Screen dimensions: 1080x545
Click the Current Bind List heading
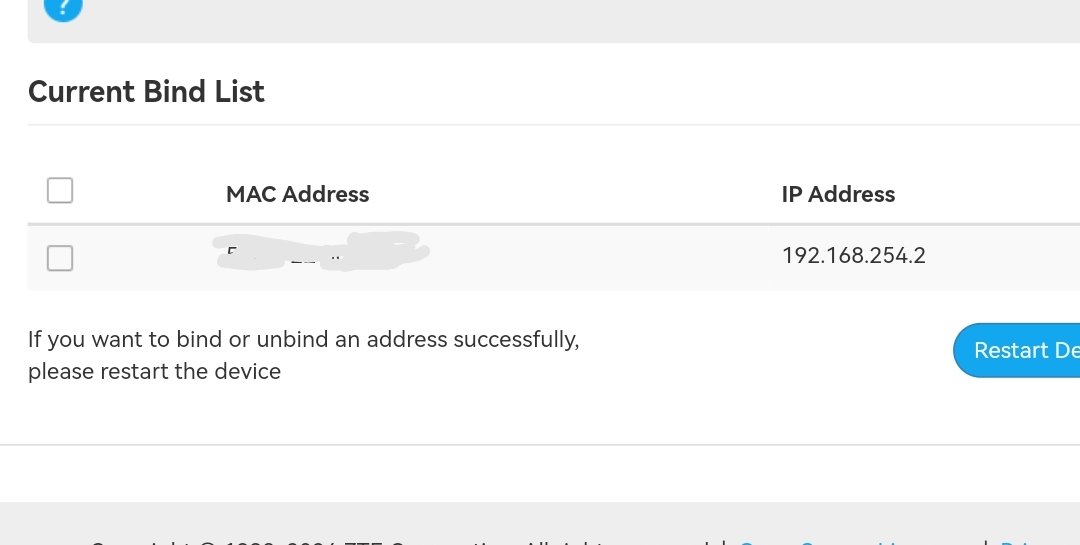pos(146,92)
